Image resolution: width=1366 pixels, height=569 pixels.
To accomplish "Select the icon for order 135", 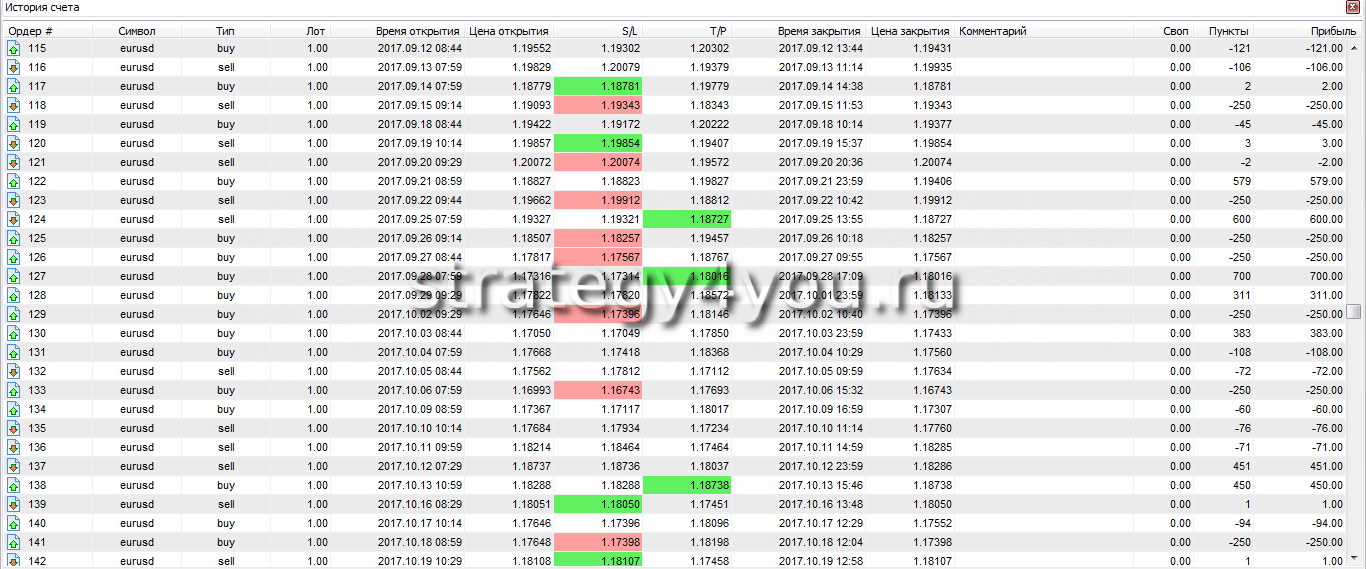I will click(x=14, y=428).
